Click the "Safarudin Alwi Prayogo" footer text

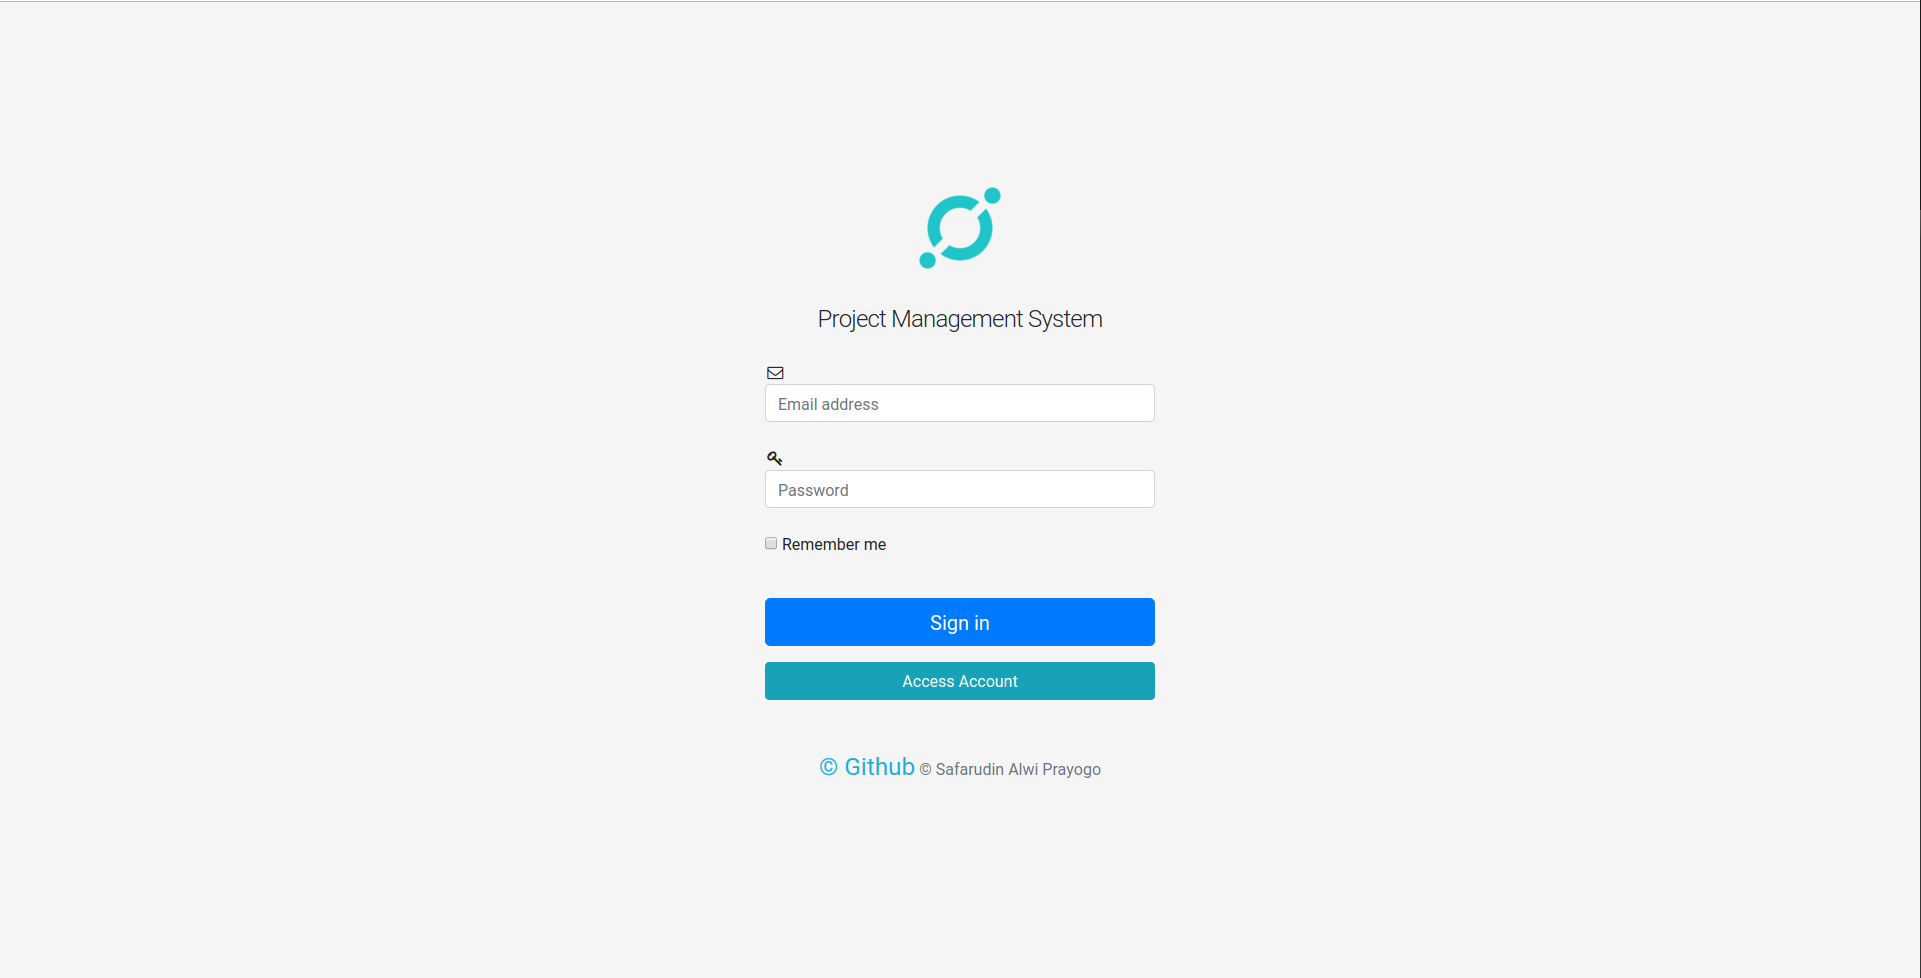coord(1018,769)
